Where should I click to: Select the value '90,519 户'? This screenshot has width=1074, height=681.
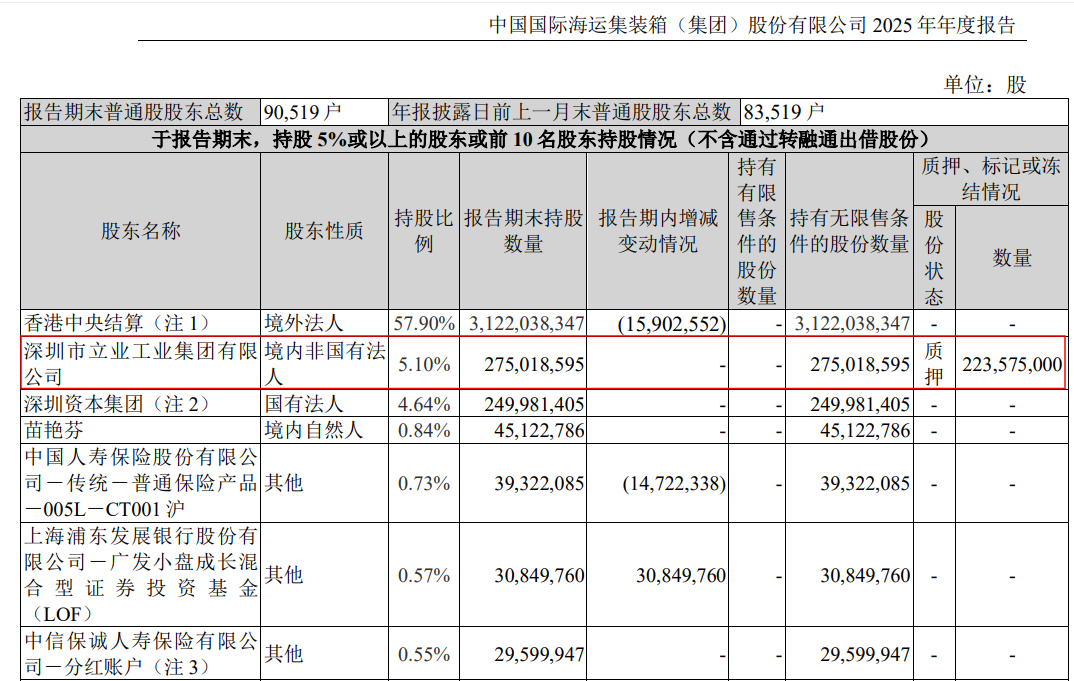pos(303,112)
